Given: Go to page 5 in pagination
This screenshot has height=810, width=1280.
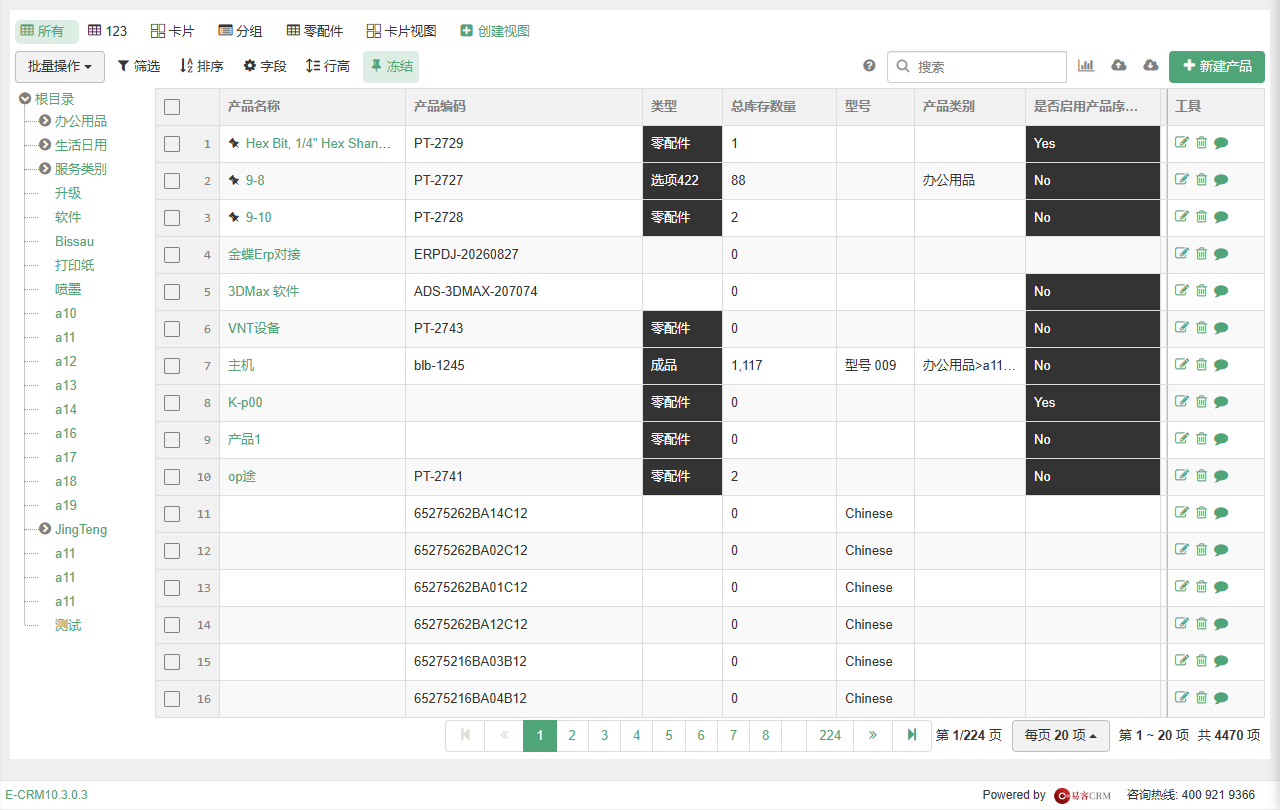Looking at the screenshot, I should (x=669, y=735).
